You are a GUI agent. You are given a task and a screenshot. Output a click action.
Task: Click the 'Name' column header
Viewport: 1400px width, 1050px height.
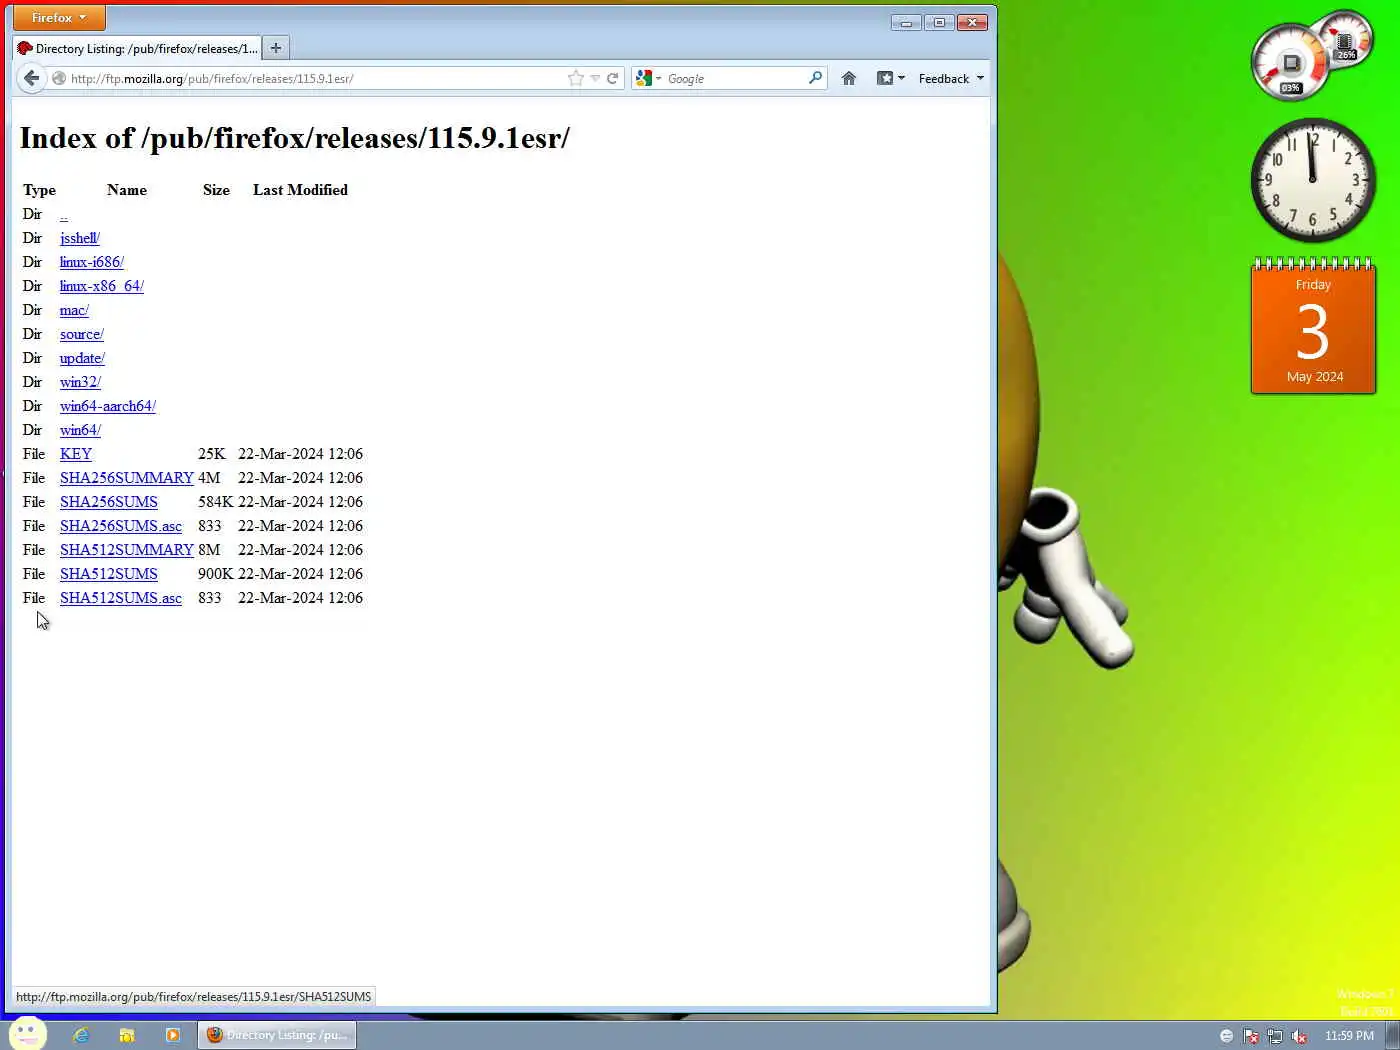127,190
